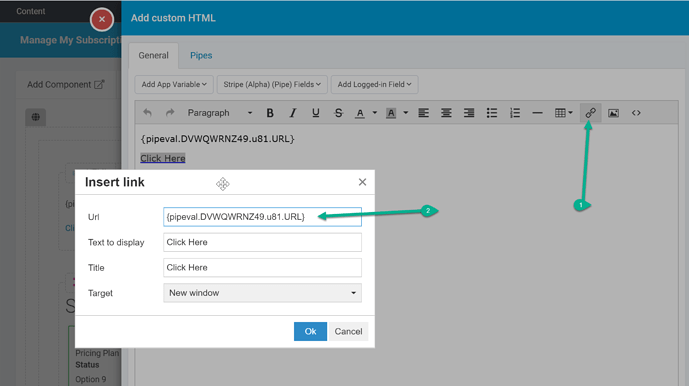The height and width of the screenshot is (386, 689).
Task: Align text right
Action: pos(469,113)
